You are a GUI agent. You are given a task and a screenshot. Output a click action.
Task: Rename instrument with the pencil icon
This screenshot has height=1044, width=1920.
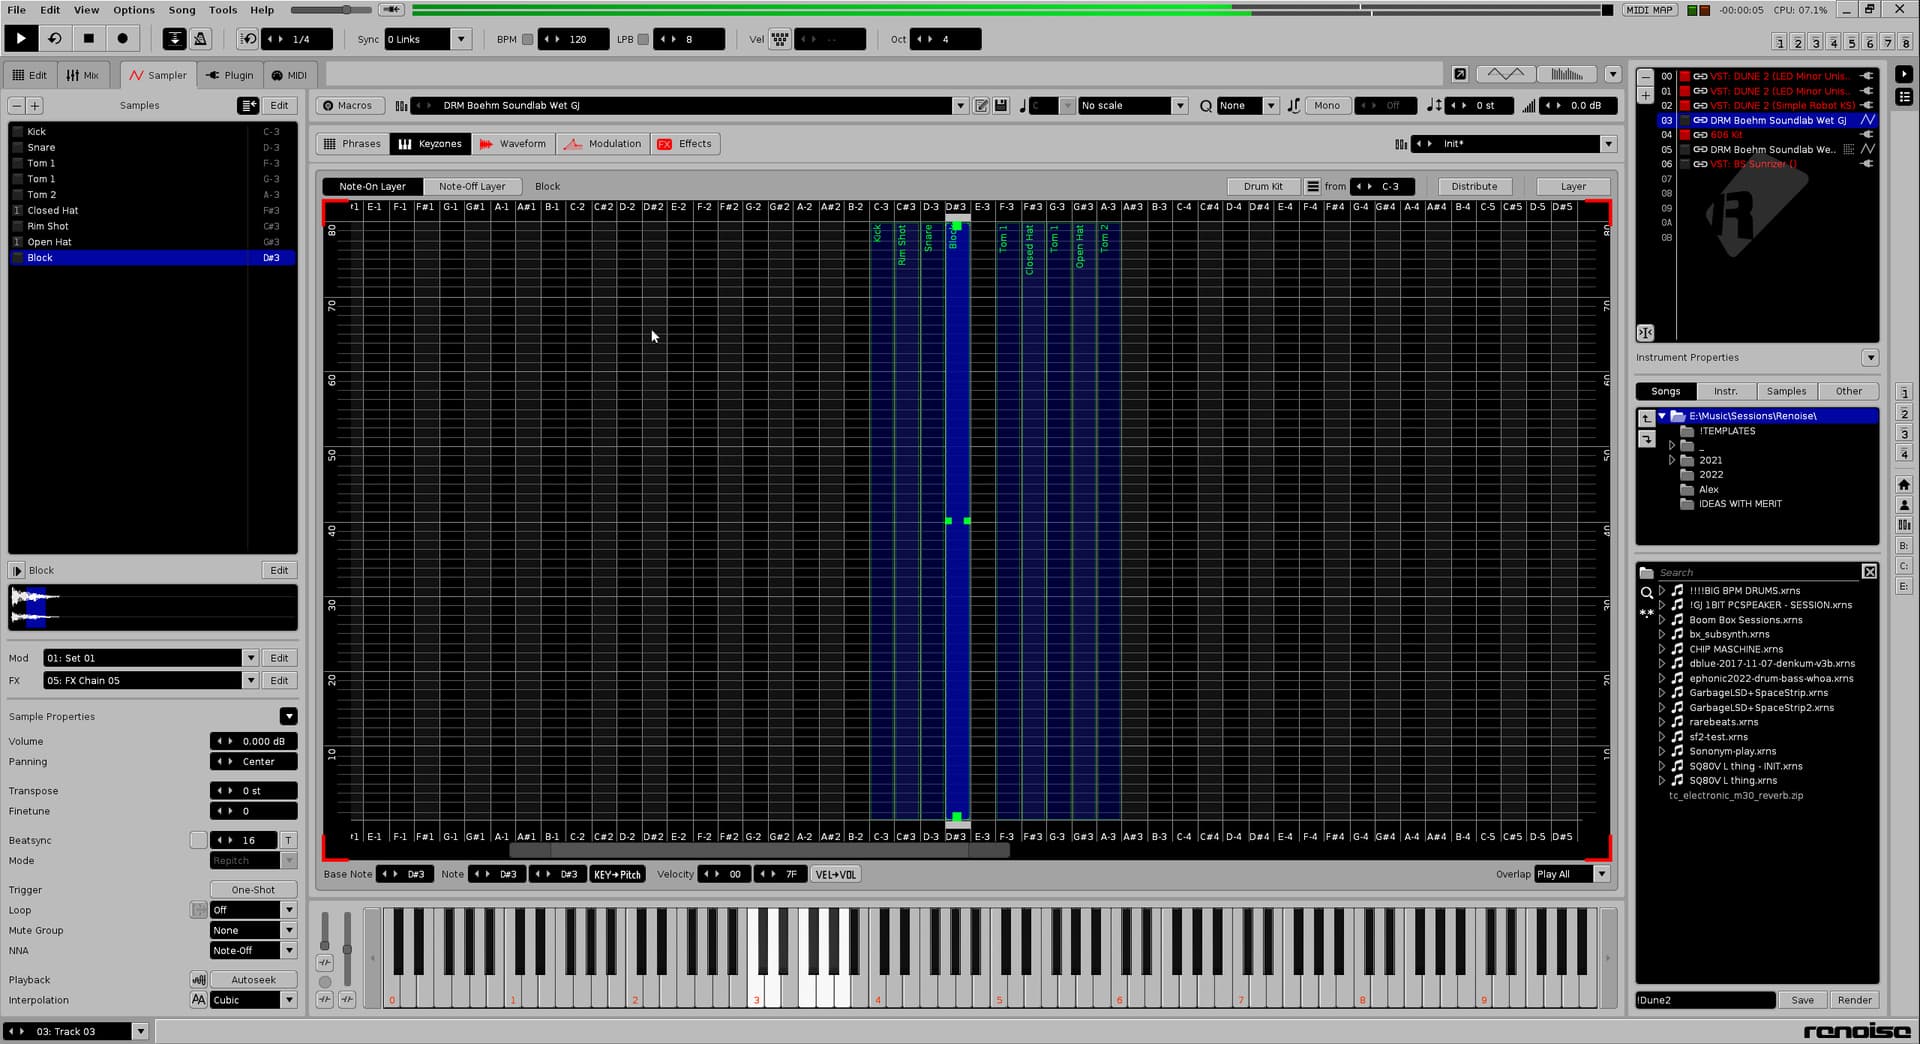coord(982,105)
